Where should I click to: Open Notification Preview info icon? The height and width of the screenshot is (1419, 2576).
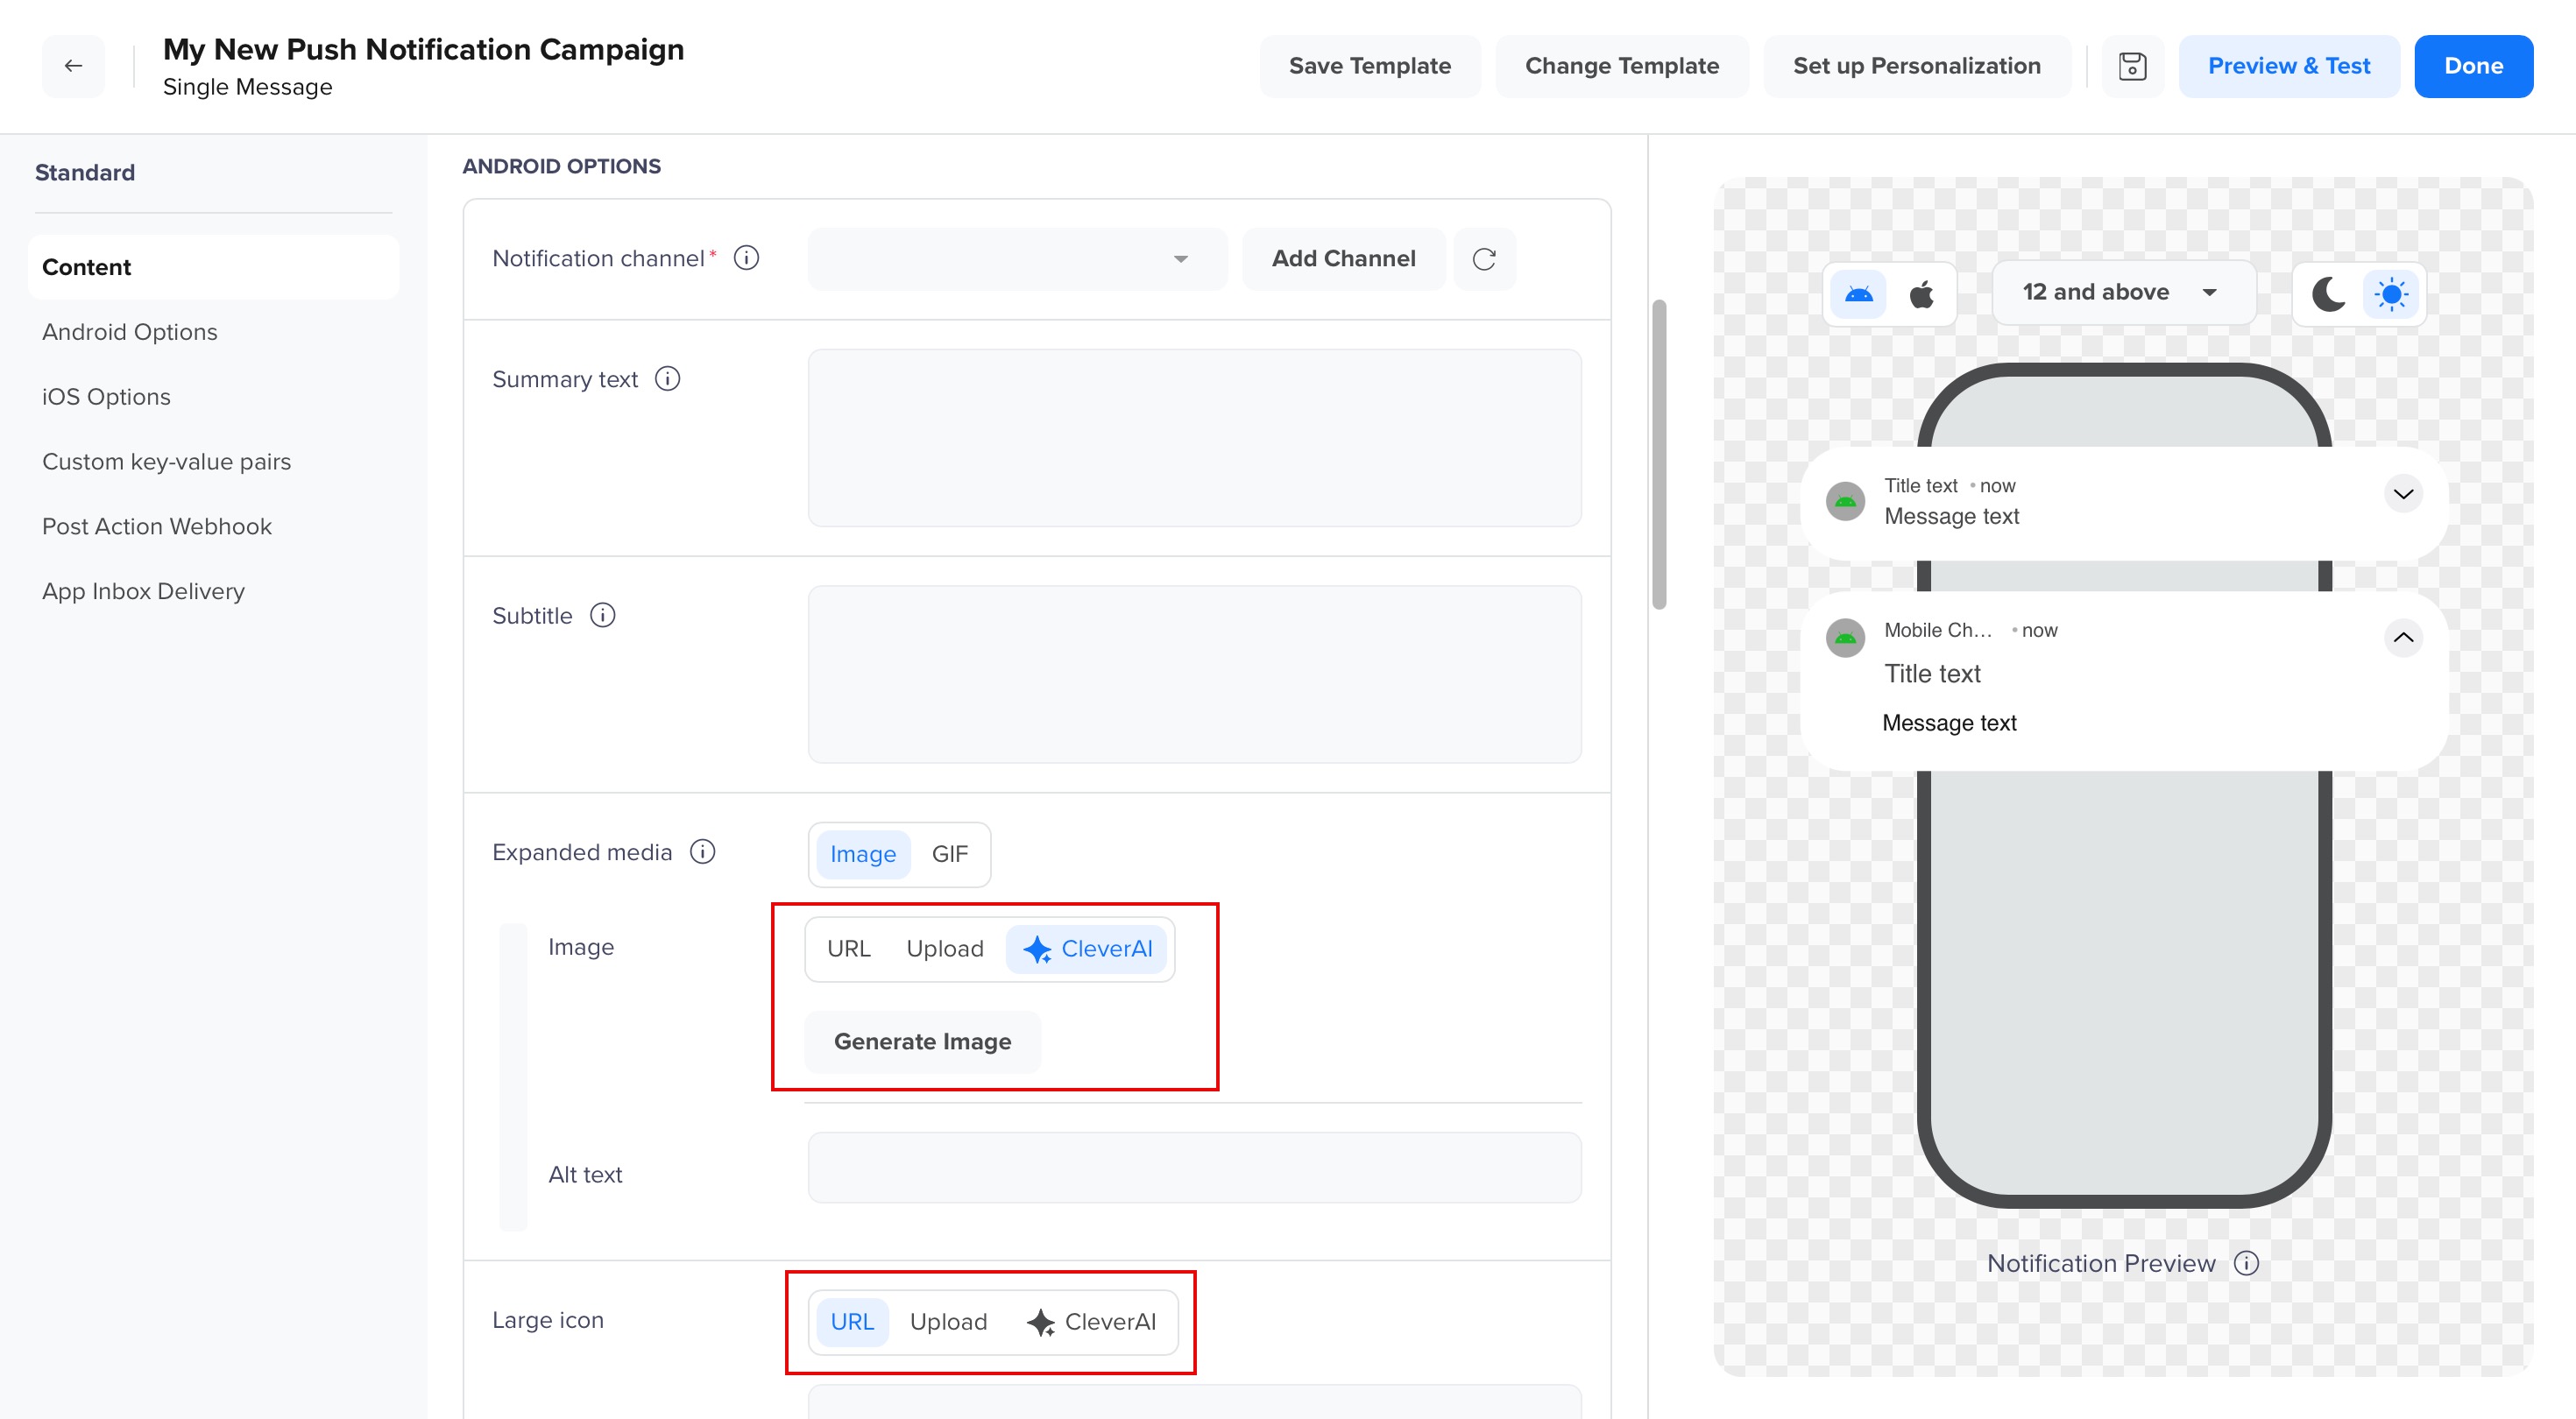click(2246, 1263)
